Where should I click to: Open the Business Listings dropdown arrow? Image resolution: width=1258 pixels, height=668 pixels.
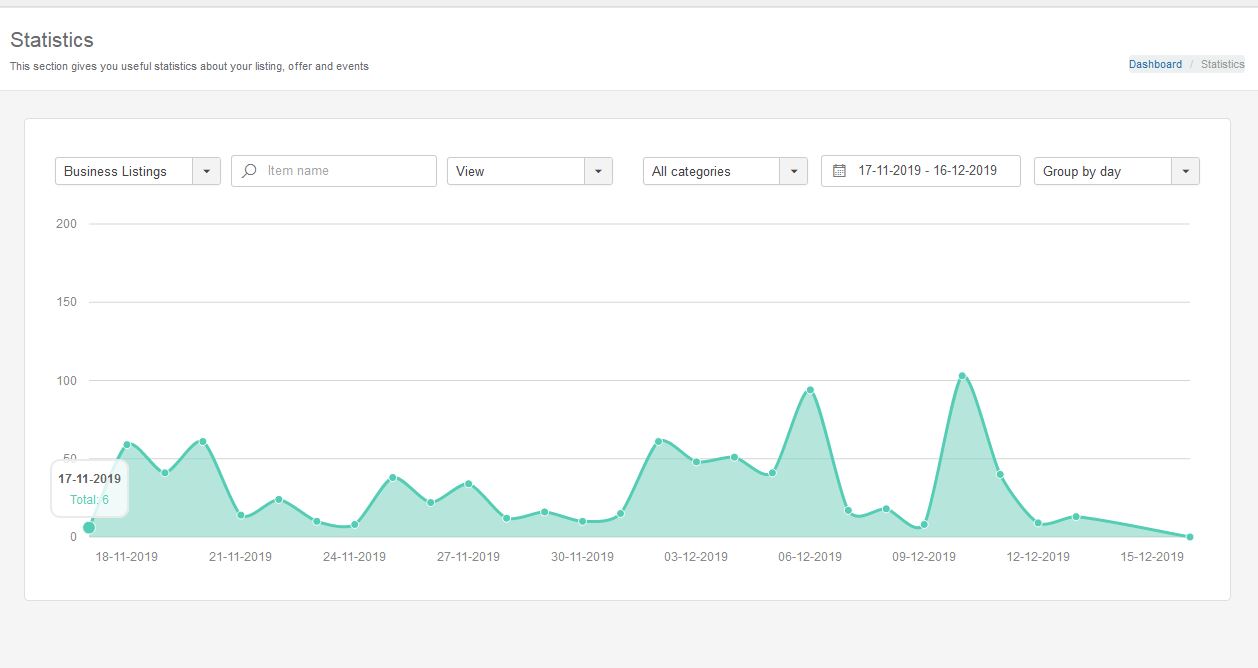coord(206,171)
